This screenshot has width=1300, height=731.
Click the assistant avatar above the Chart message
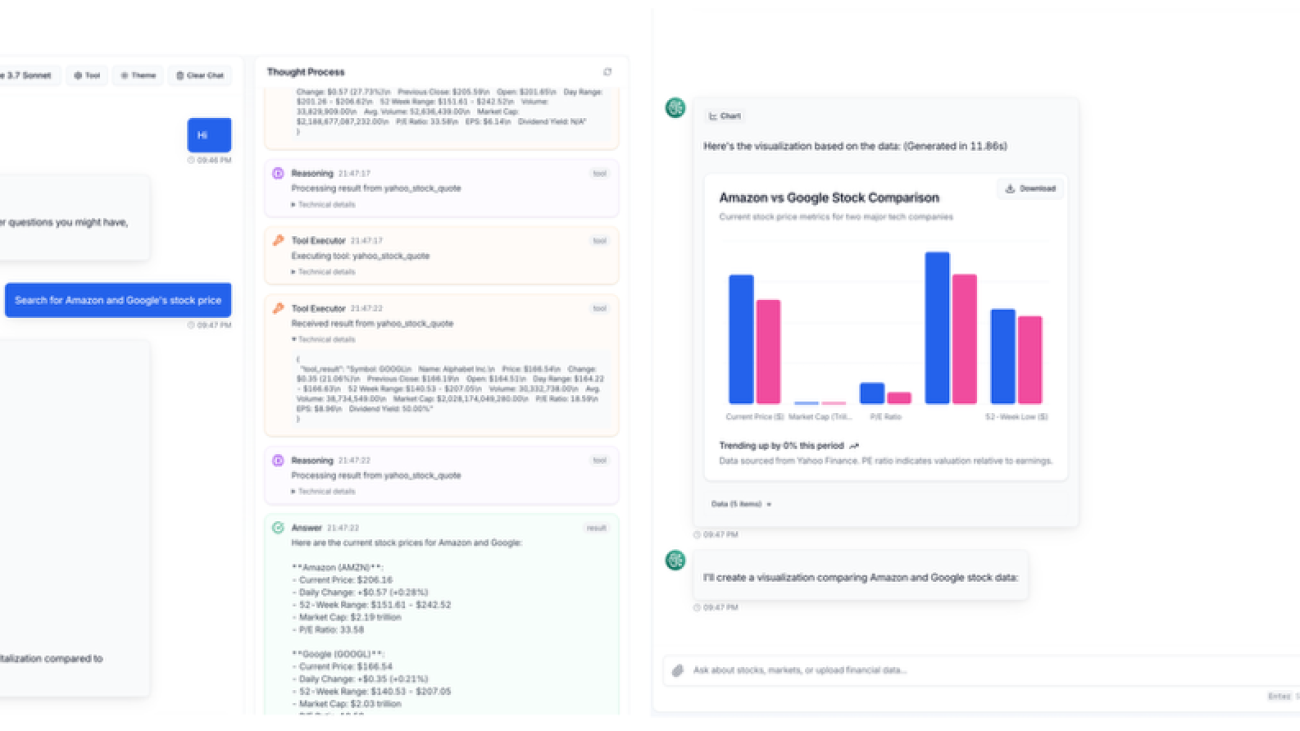pos(676,108)
